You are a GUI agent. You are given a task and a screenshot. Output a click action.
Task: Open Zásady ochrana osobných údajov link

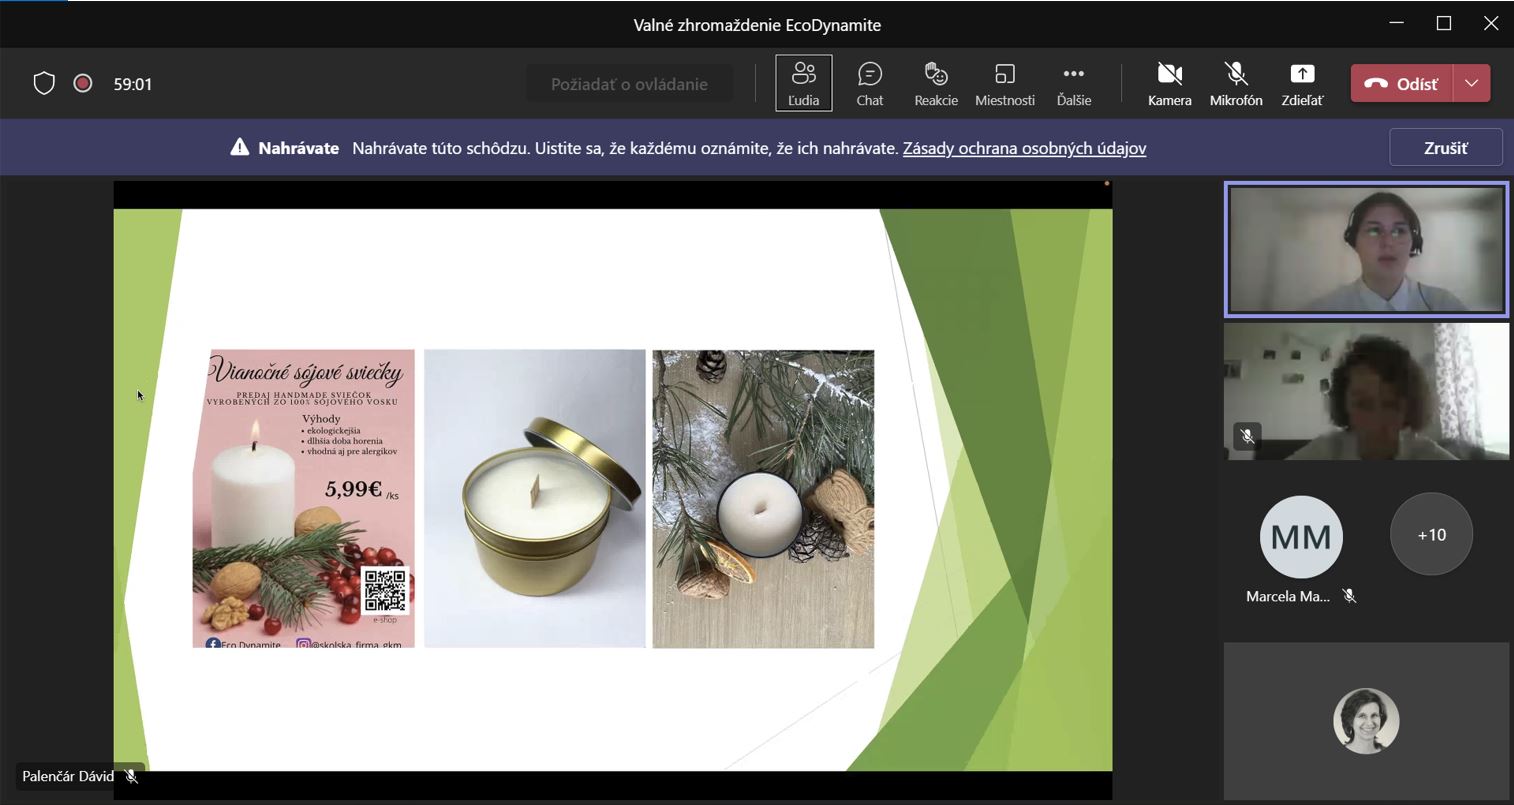coord(1024,148)
